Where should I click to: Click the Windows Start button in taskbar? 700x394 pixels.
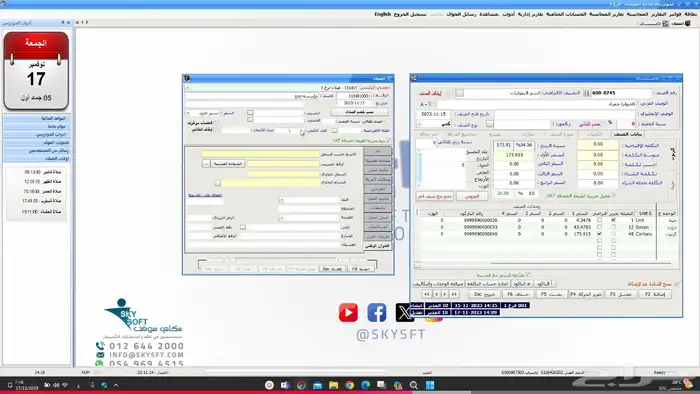(430, 385)
